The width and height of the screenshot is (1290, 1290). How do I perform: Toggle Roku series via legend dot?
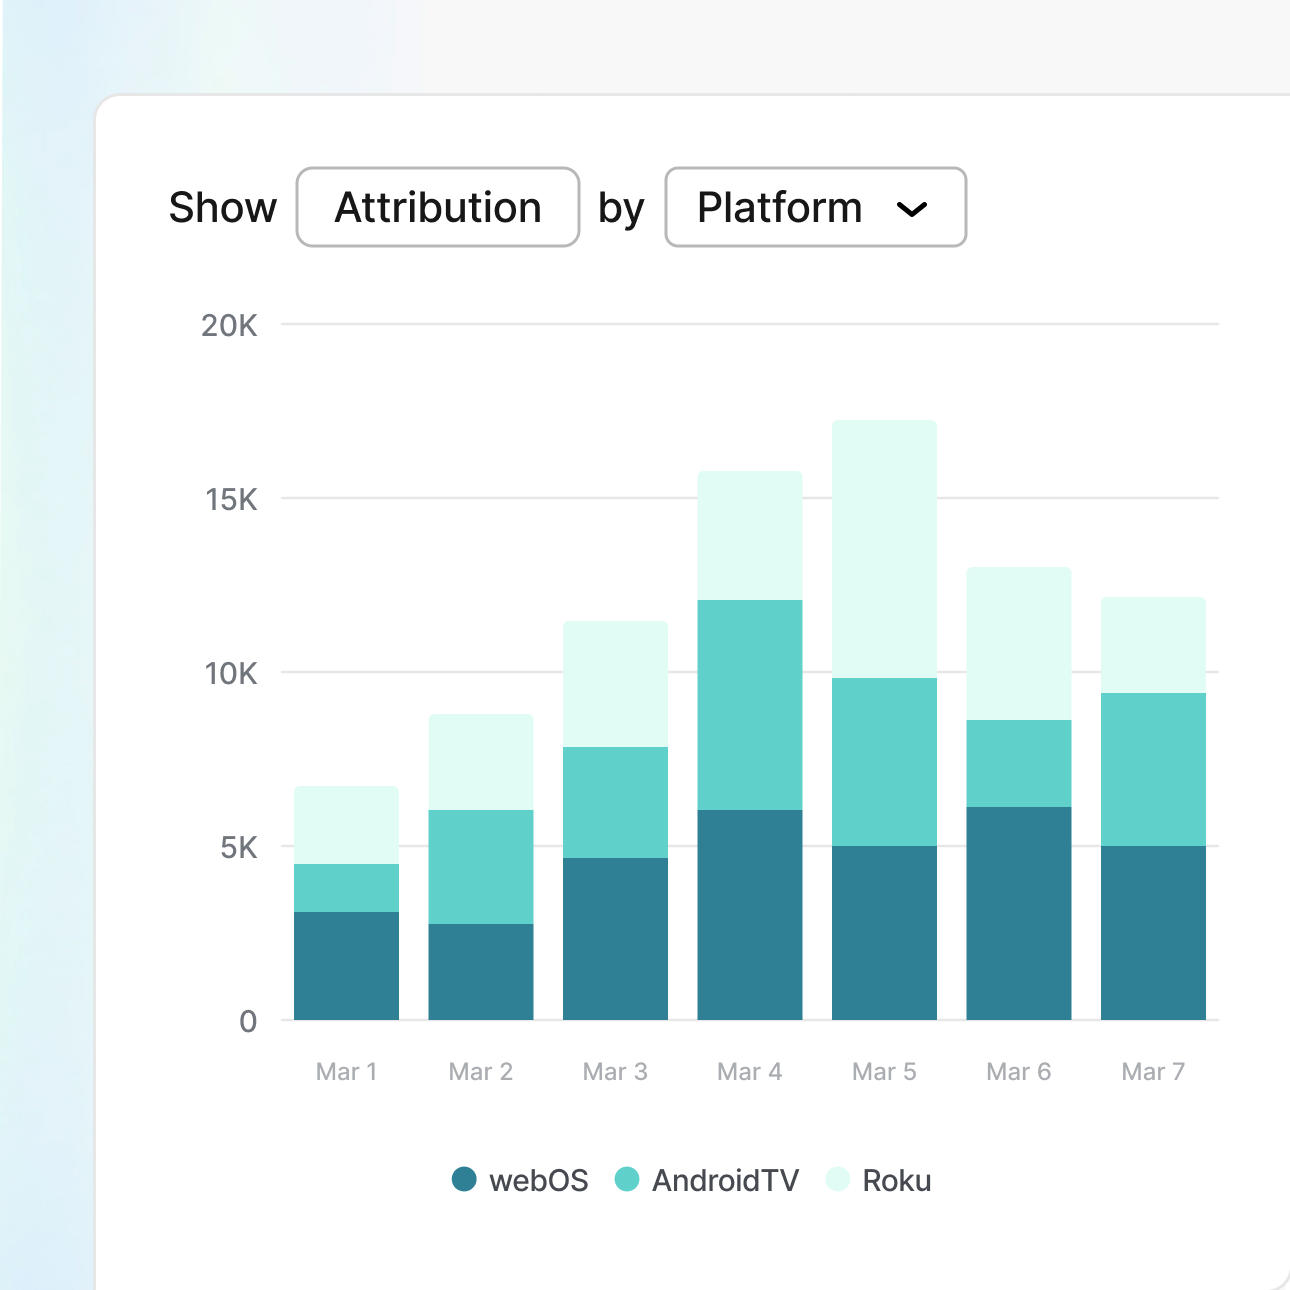coord(838,1180)
